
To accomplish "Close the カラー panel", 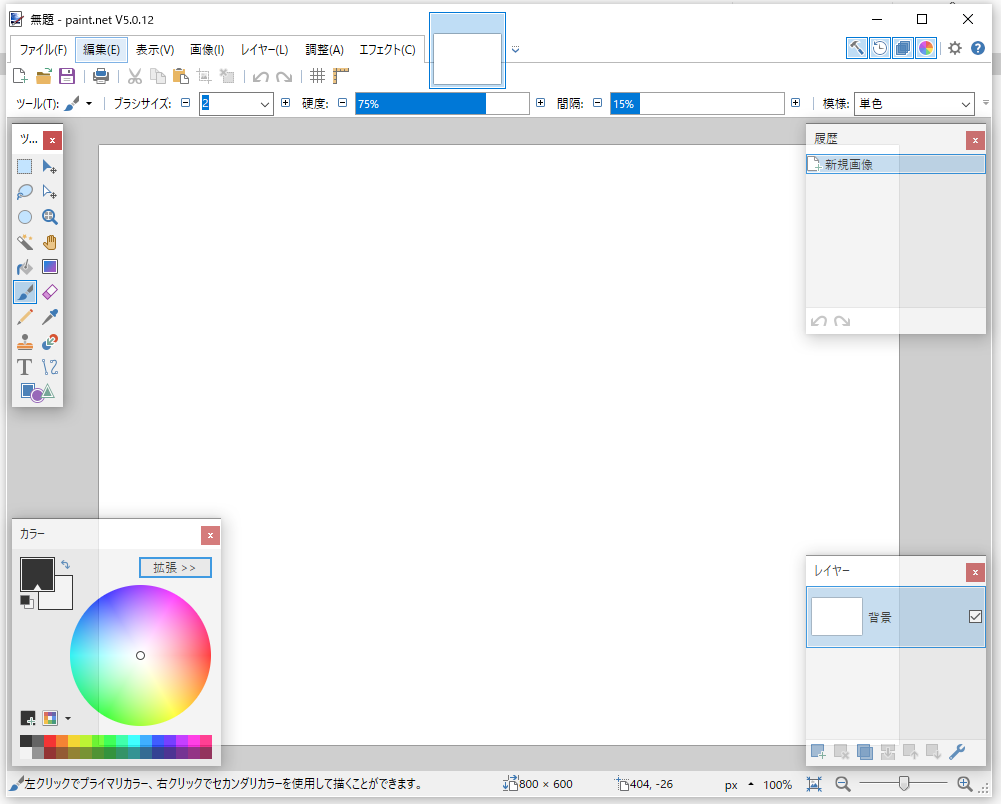I will click(210, 535).
